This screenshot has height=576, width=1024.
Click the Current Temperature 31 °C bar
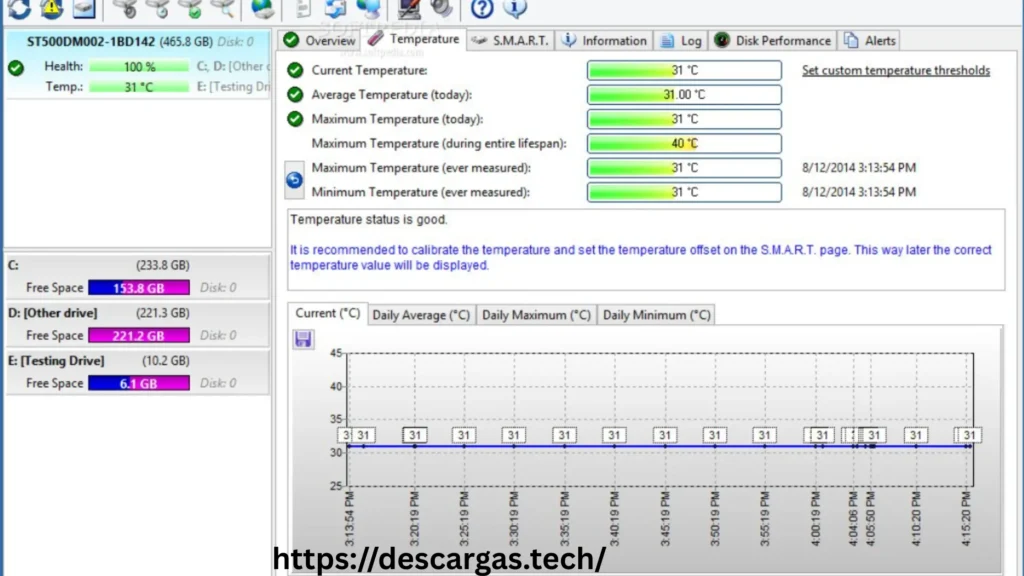[x=684, y=70]
